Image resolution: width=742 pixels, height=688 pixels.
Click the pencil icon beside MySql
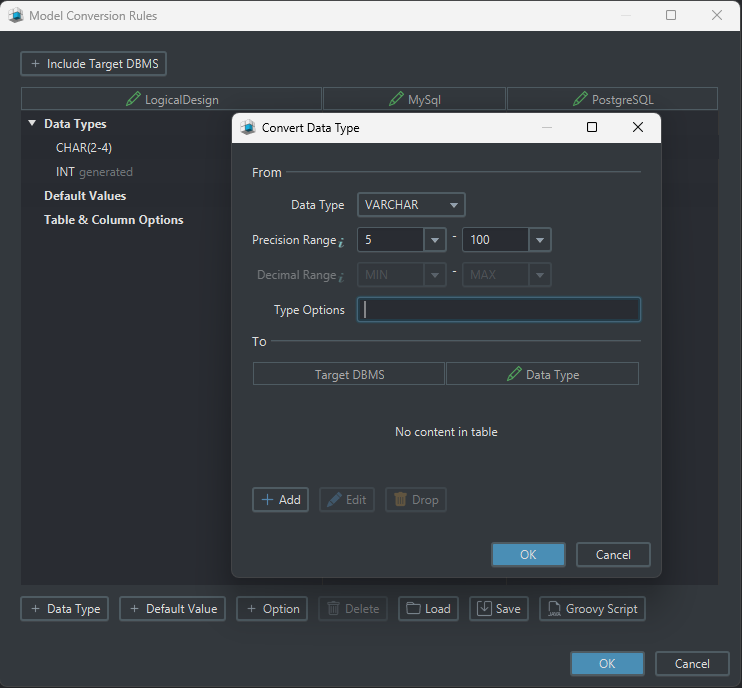396,99
